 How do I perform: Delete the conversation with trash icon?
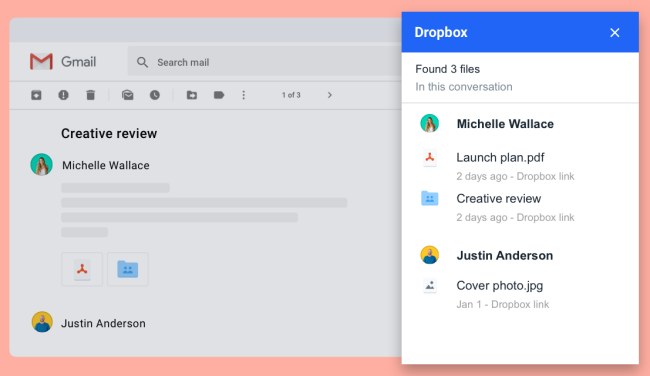coord(90,95)
